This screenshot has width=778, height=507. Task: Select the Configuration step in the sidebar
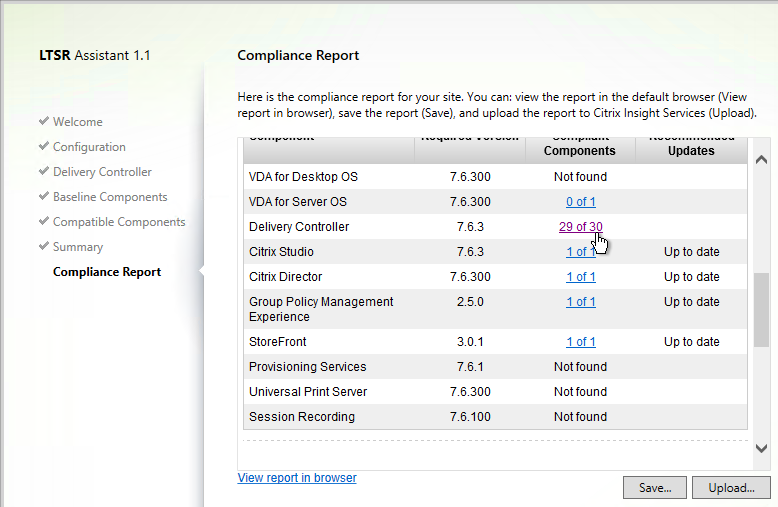(x=89, y=147)
